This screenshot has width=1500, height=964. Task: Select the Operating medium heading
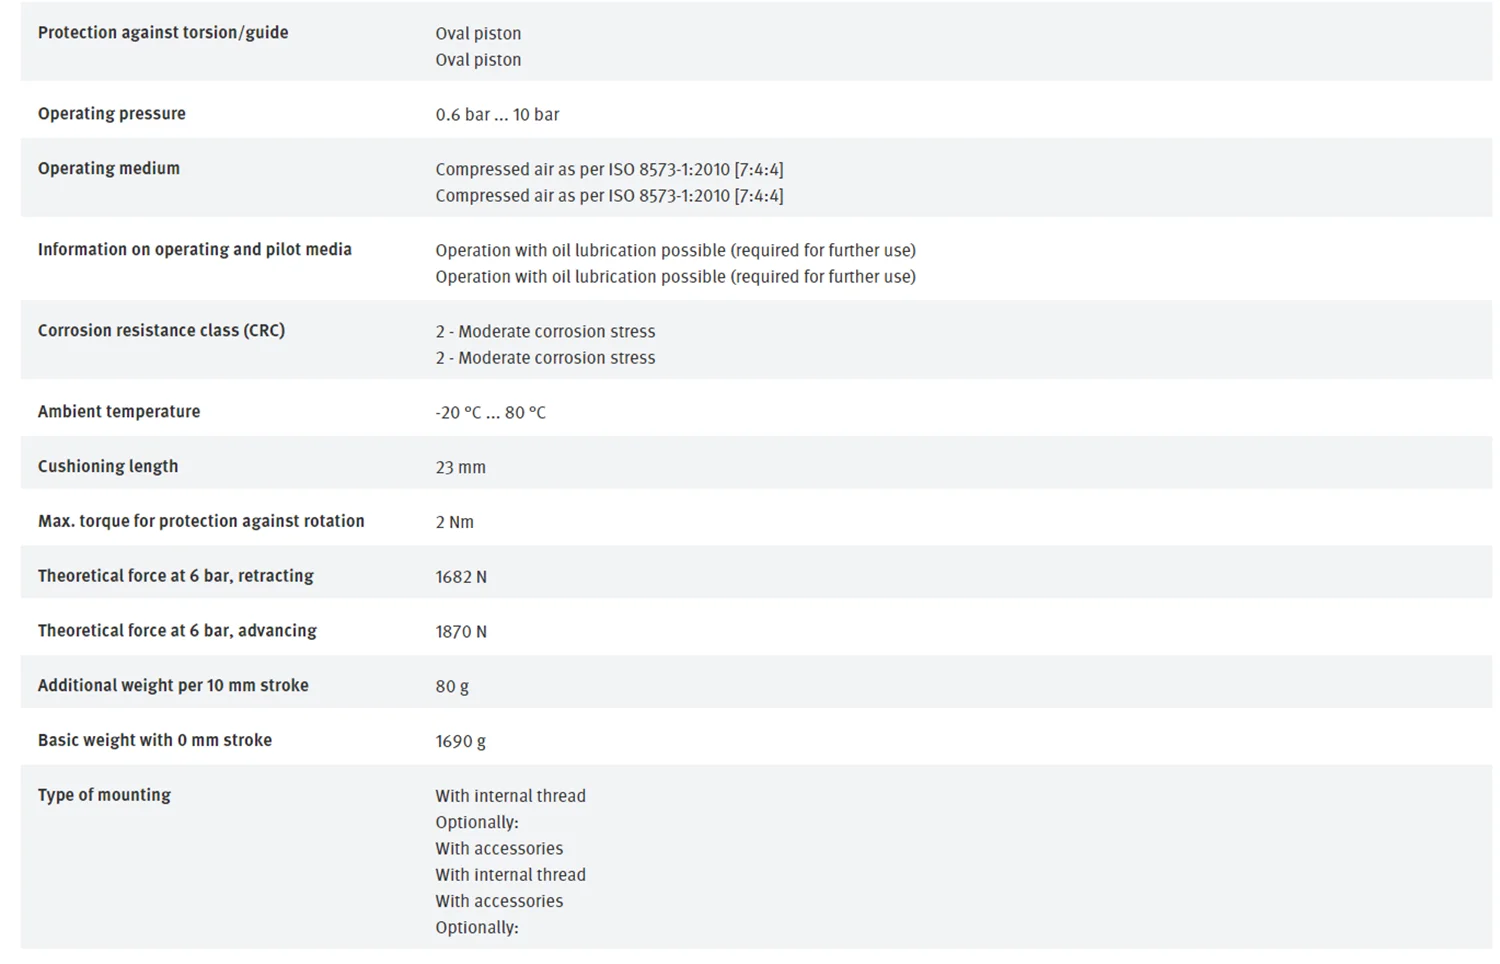coord(109,168)
